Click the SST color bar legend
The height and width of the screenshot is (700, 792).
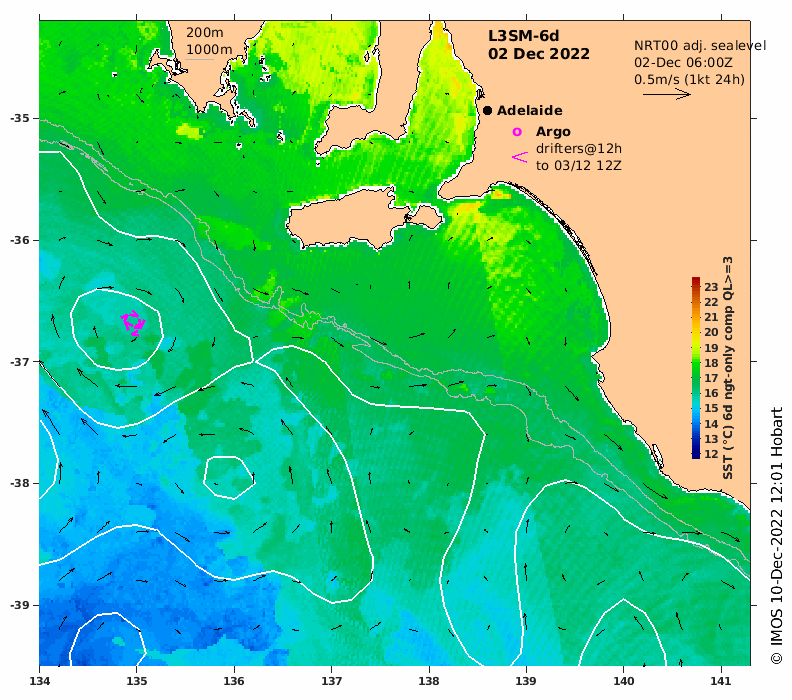pos(696,368)
